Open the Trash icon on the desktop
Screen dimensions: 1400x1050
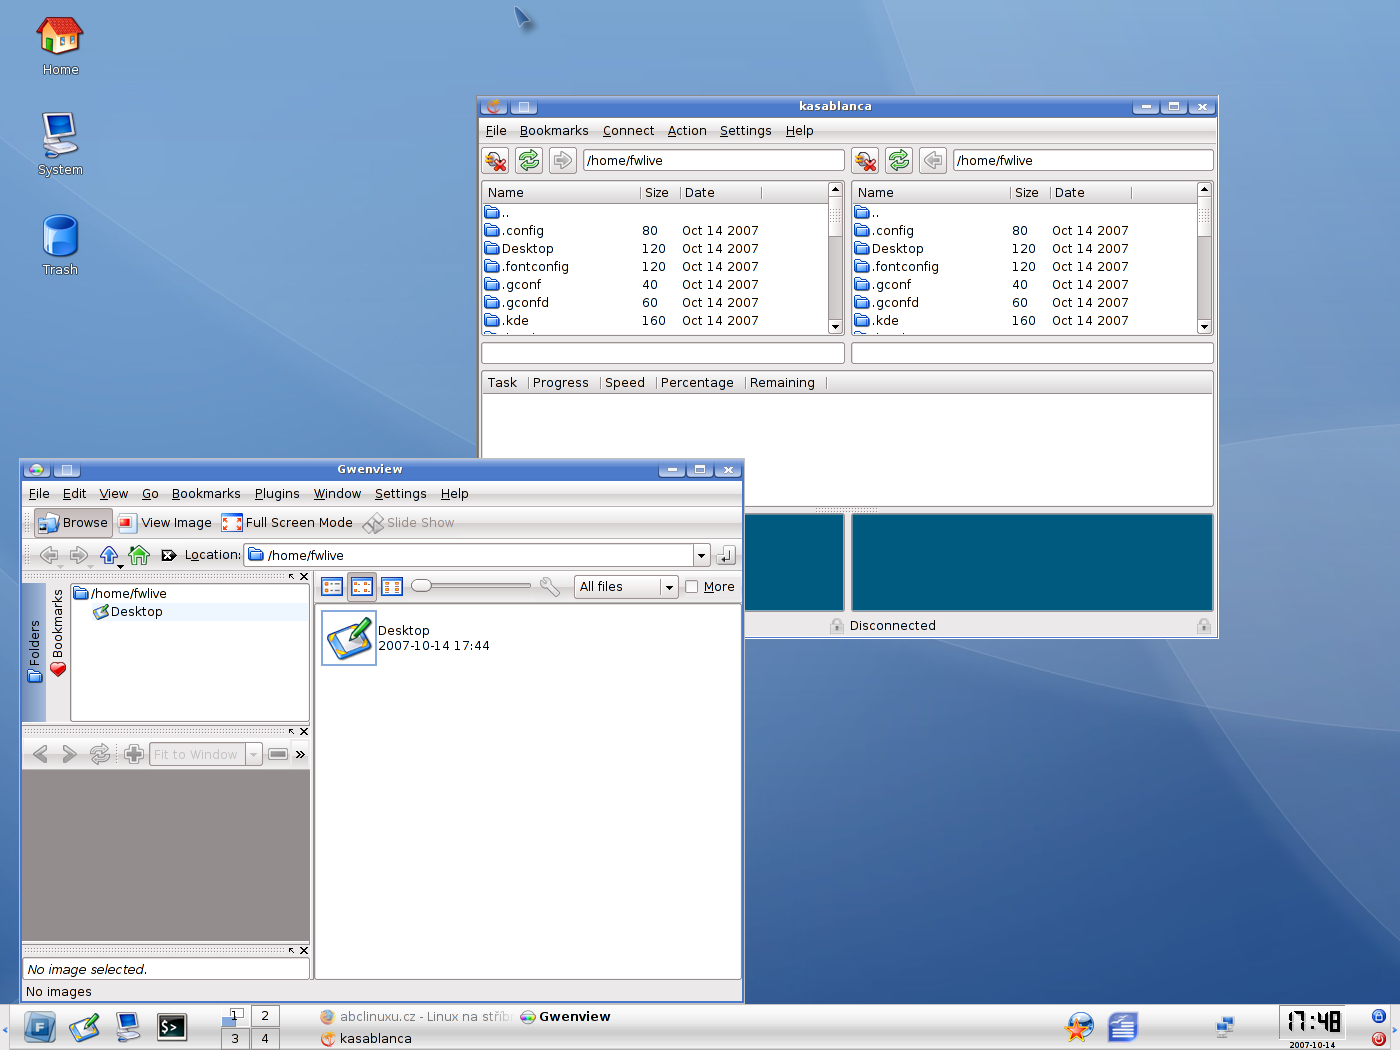(60, 246)
